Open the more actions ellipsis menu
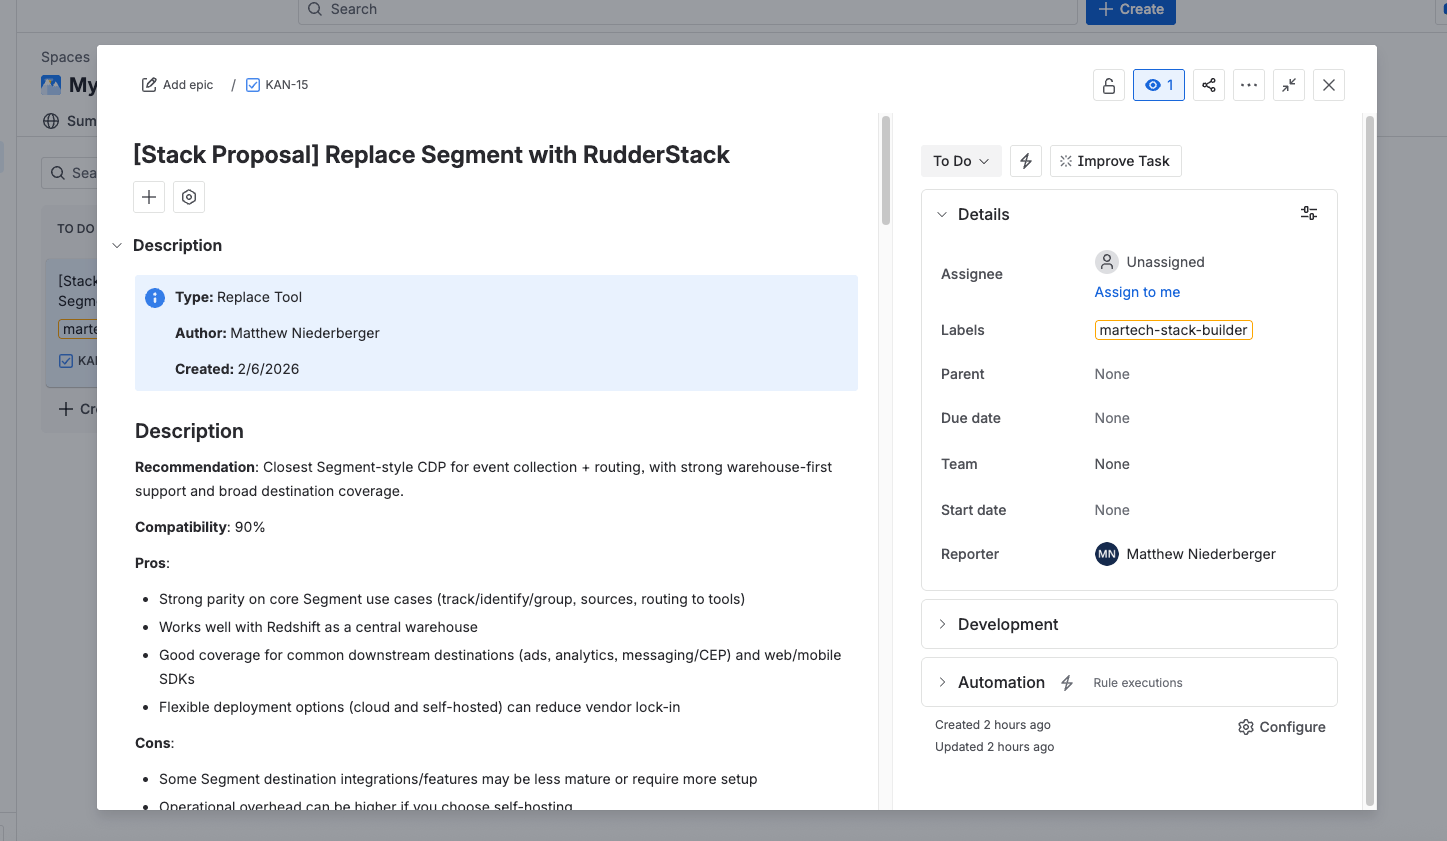 tap(1248, 85)
